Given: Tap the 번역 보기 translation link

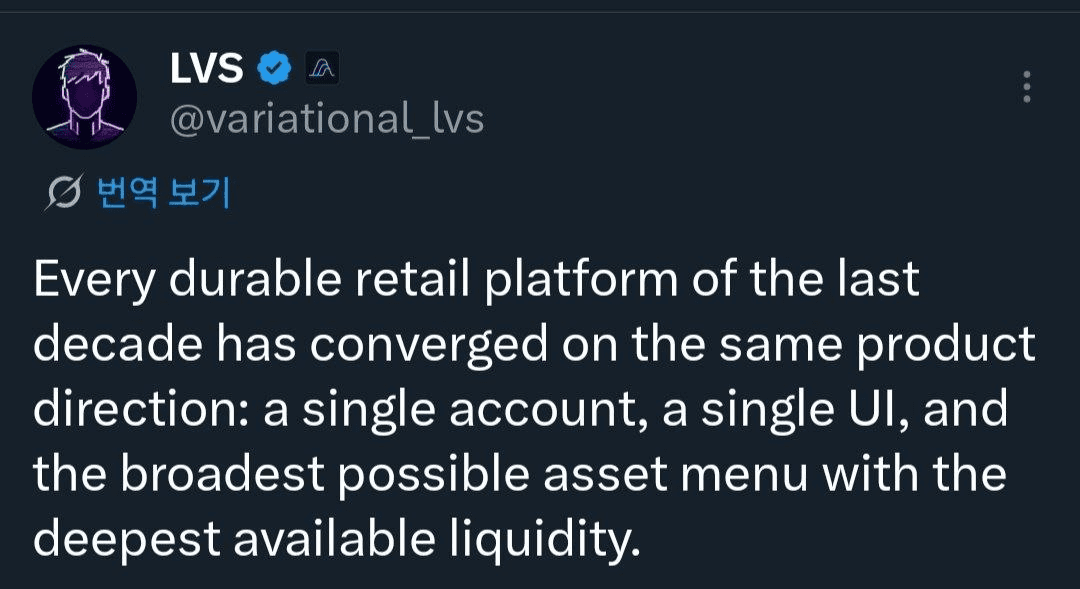Looking at the screenshot, I should (163, 193).
